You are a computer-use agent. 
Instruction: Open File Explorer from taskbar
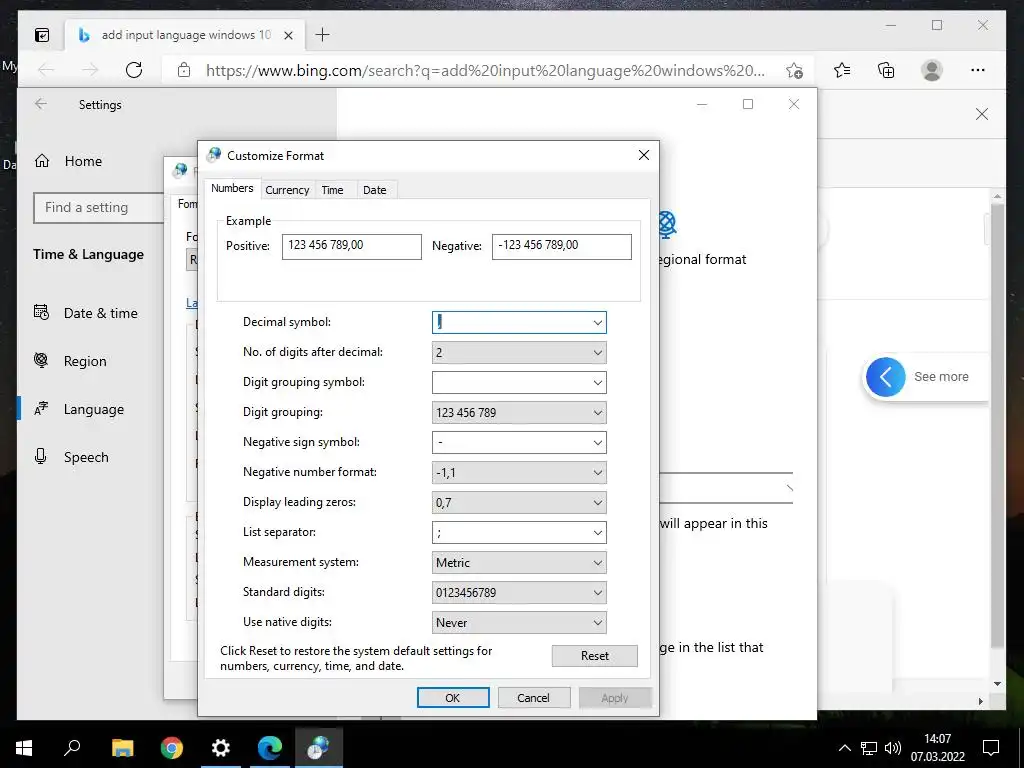pyautogui.click(x=122, y=748)
